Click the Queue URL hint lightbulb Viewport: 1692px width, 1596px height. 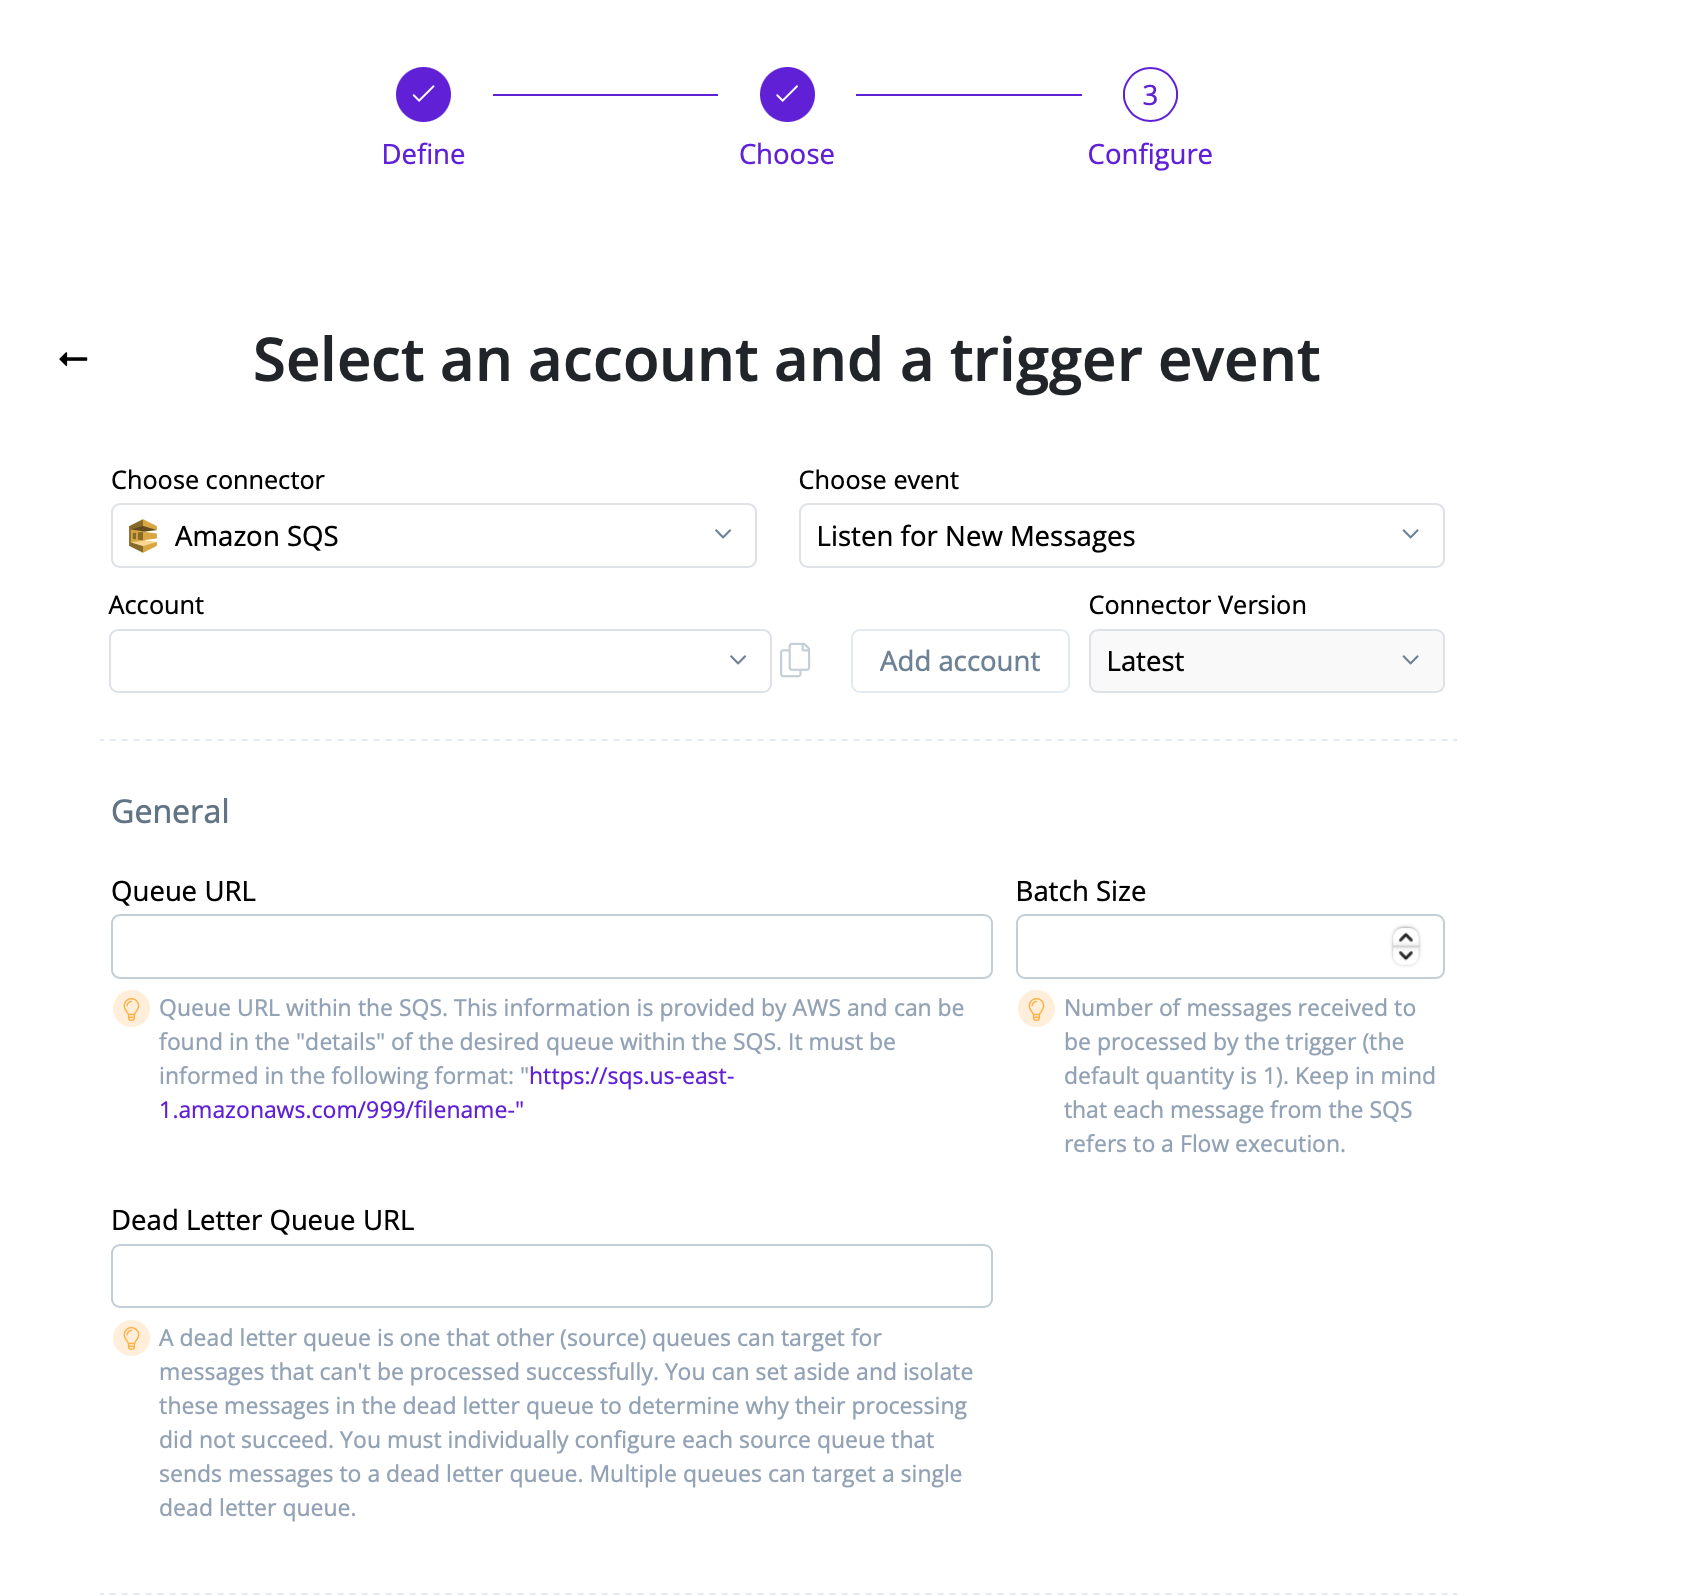[131, 1009]
